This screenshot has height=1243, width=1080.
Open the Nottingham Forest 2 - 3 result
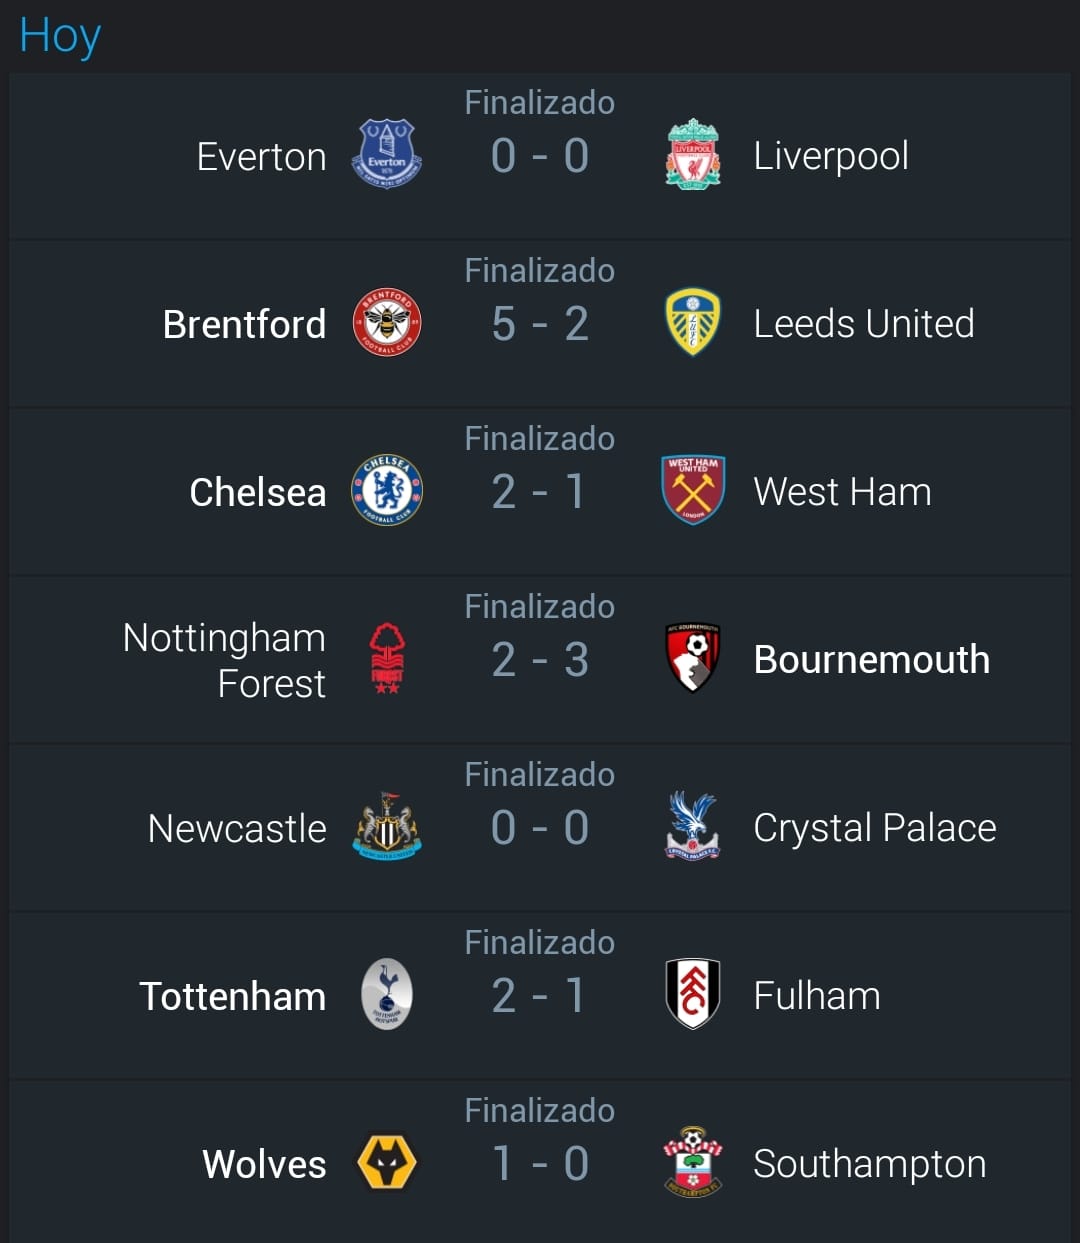coord(540,660)
